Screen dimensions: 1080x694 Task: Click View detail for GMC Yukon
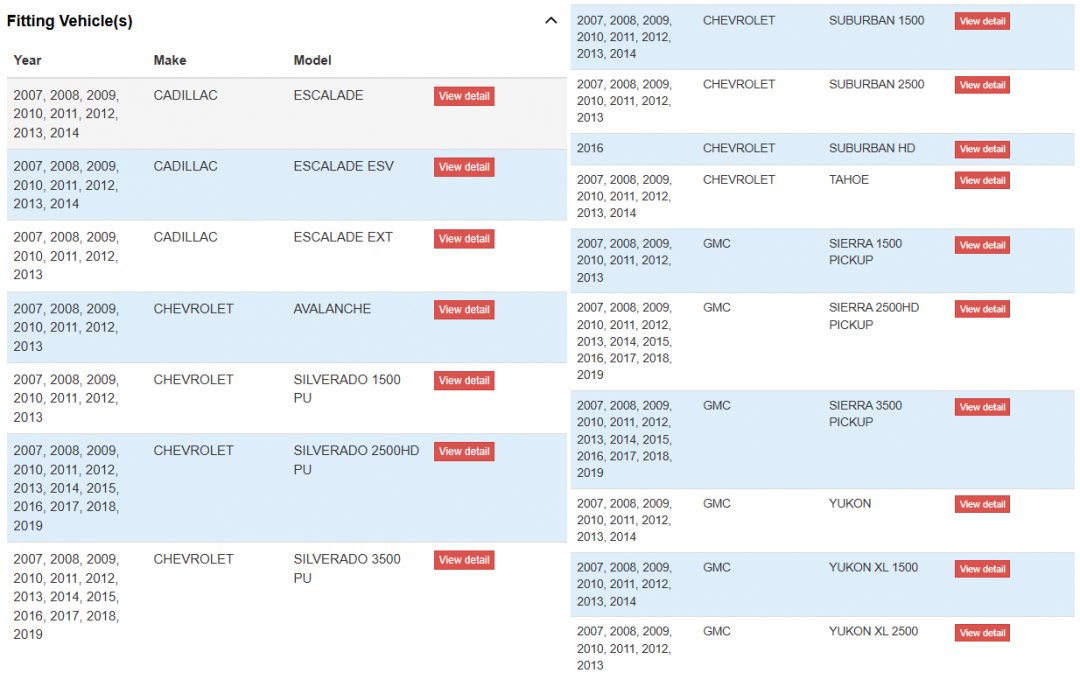coord(982,505)
